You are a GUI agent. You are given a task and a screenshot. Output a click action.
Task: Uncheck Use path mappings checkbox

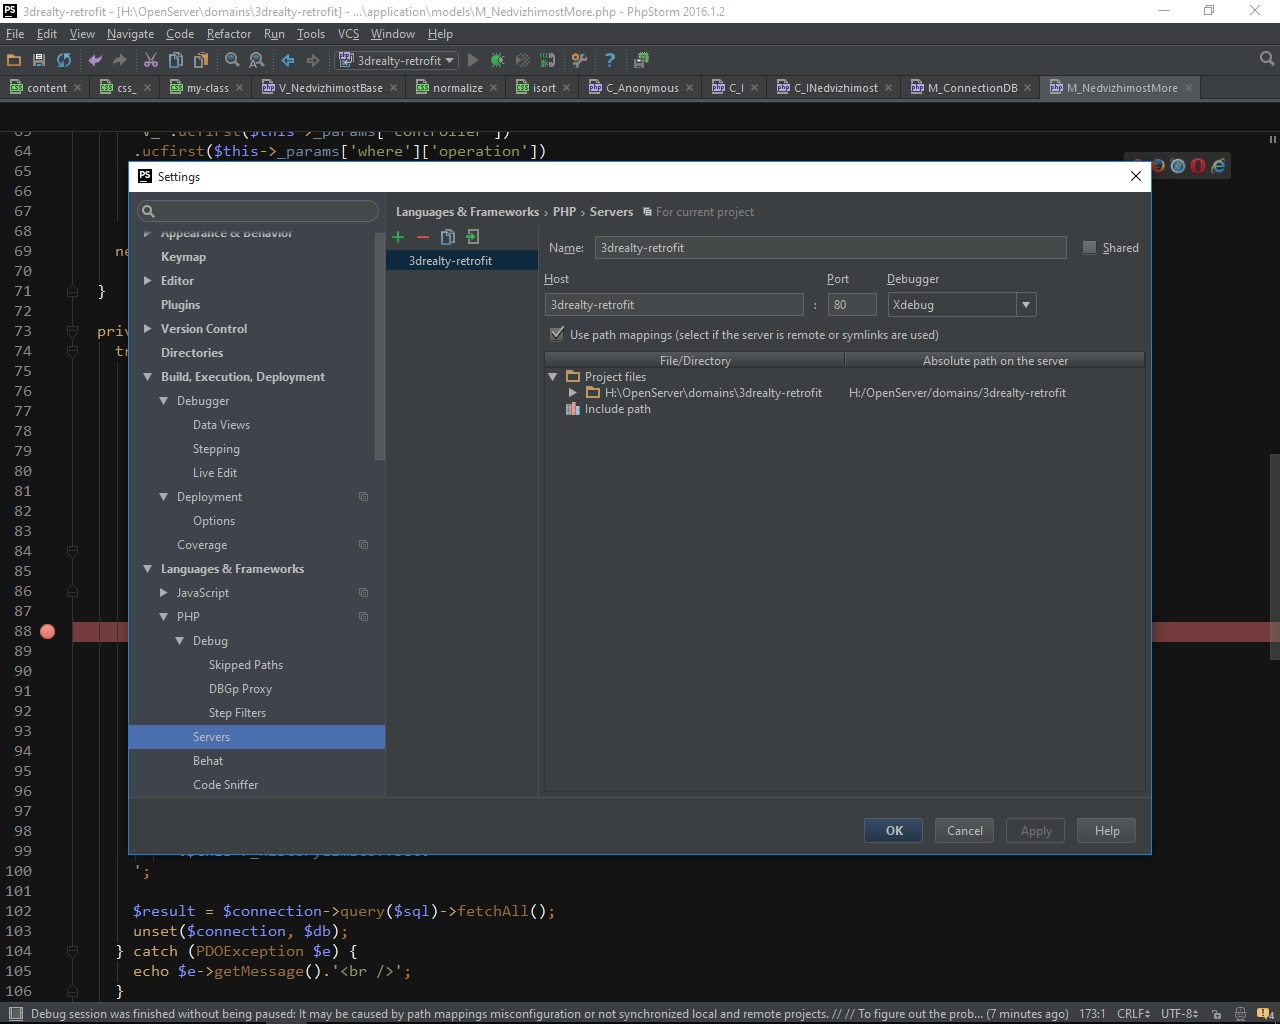pos(557,334)
